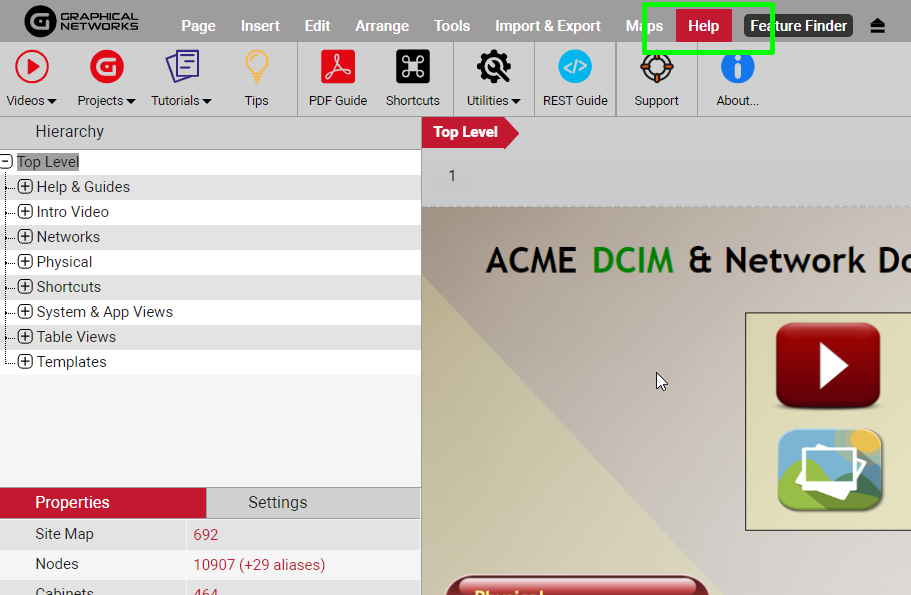
Task: Open the Import & Export menu
Action: tap(548, 26)
